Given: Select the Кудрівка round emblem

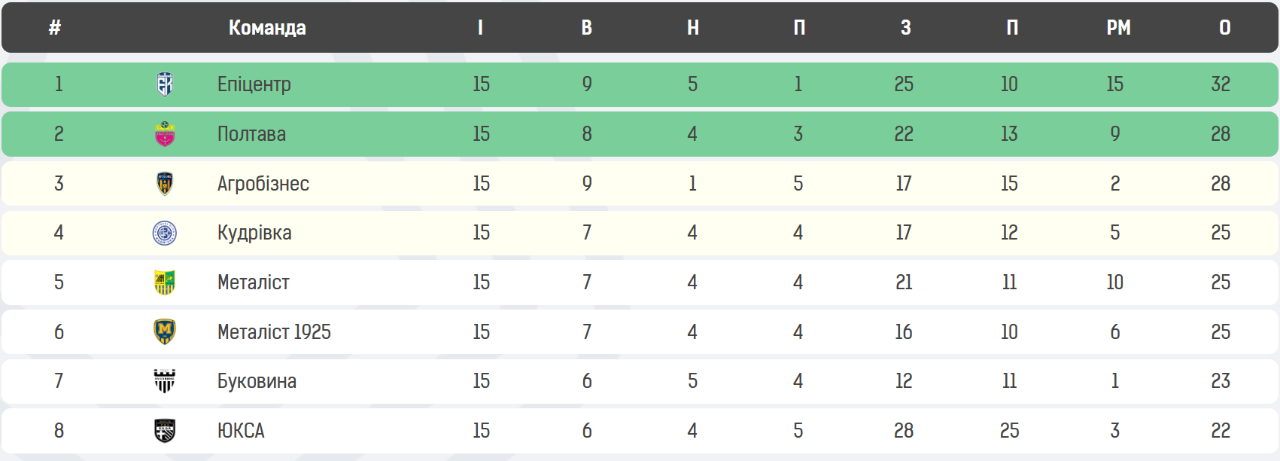Looking at the screenshot, I should (x=165, y=233).
